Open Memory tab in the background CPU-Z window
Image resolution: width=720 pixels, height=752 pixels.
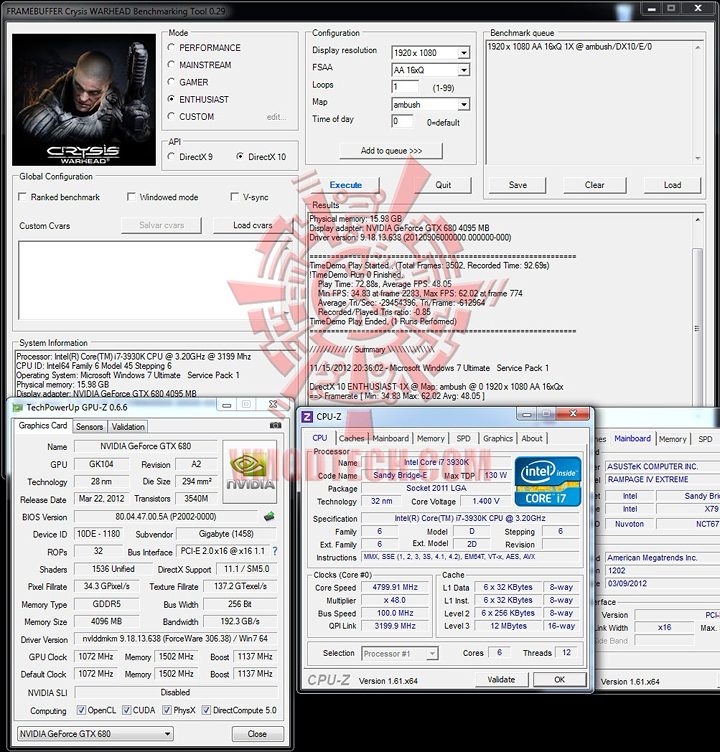coord(672,439)
